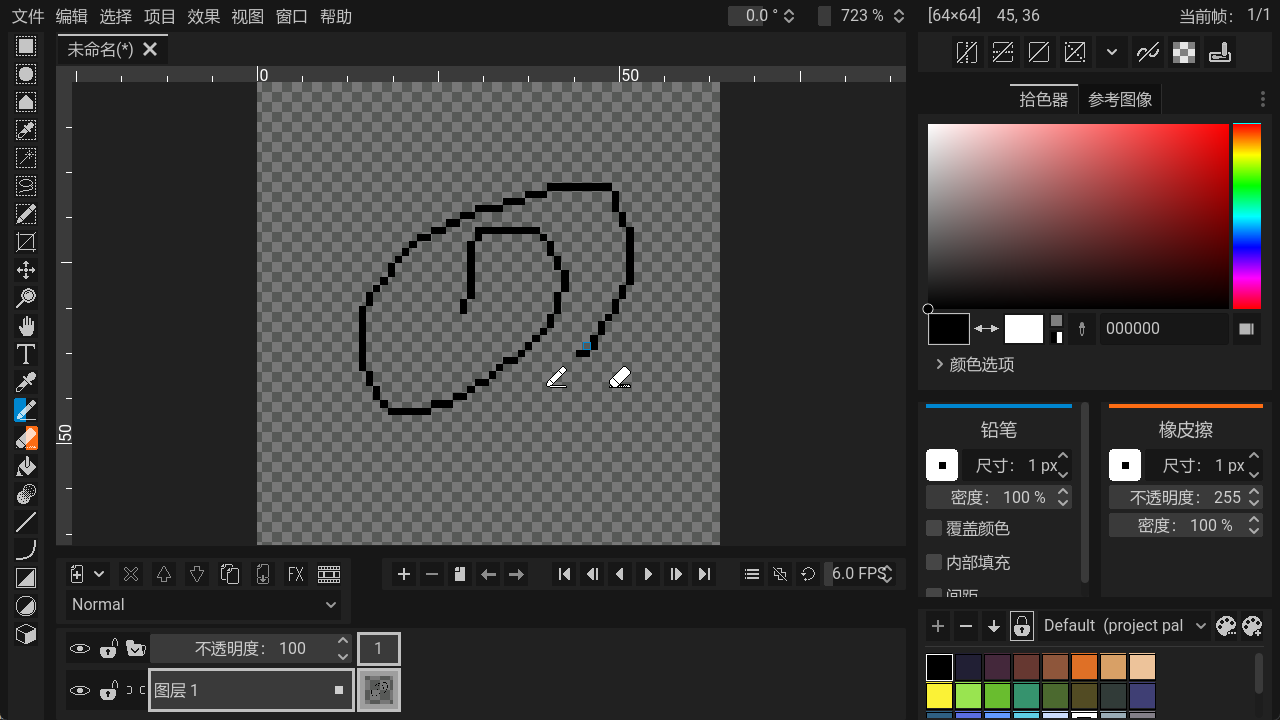Image resolution: width=1280 pixels, height=720 pixels.
Task: Expand the 颜色选项 section
Action: [x=974, y=364]
